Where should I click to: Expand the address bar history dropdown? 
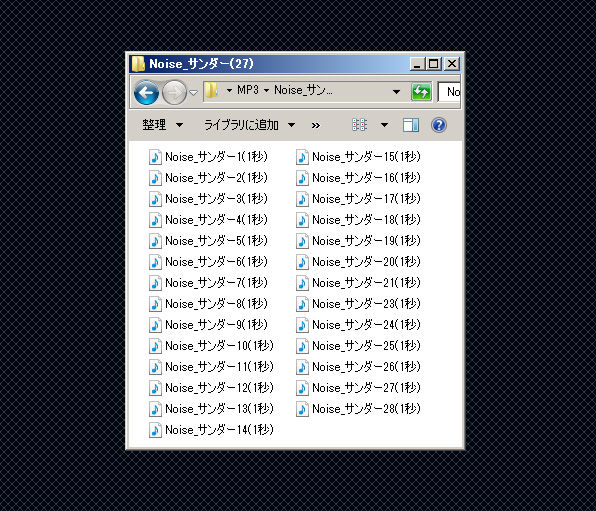pyautogui.click(x=396, y=92)
